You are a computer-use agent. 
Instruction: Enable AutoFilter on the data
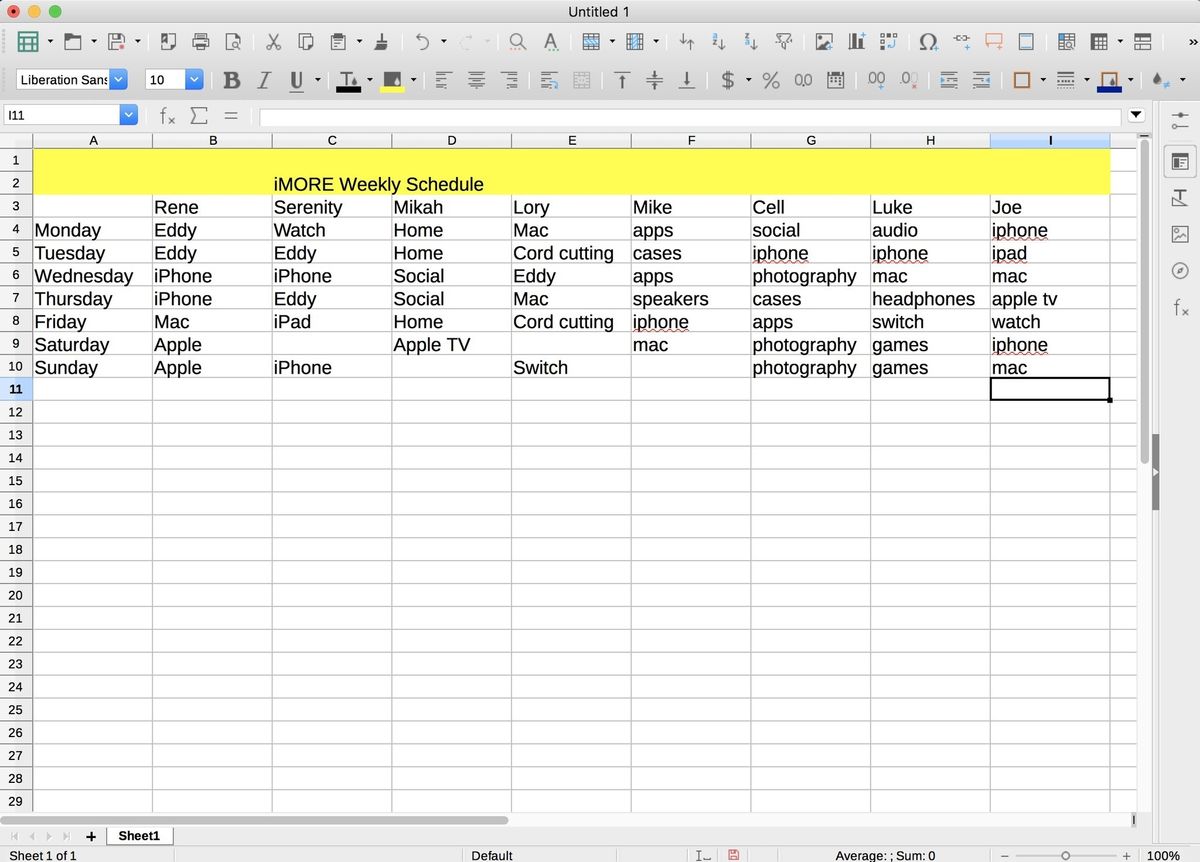[x=784, y=42]
